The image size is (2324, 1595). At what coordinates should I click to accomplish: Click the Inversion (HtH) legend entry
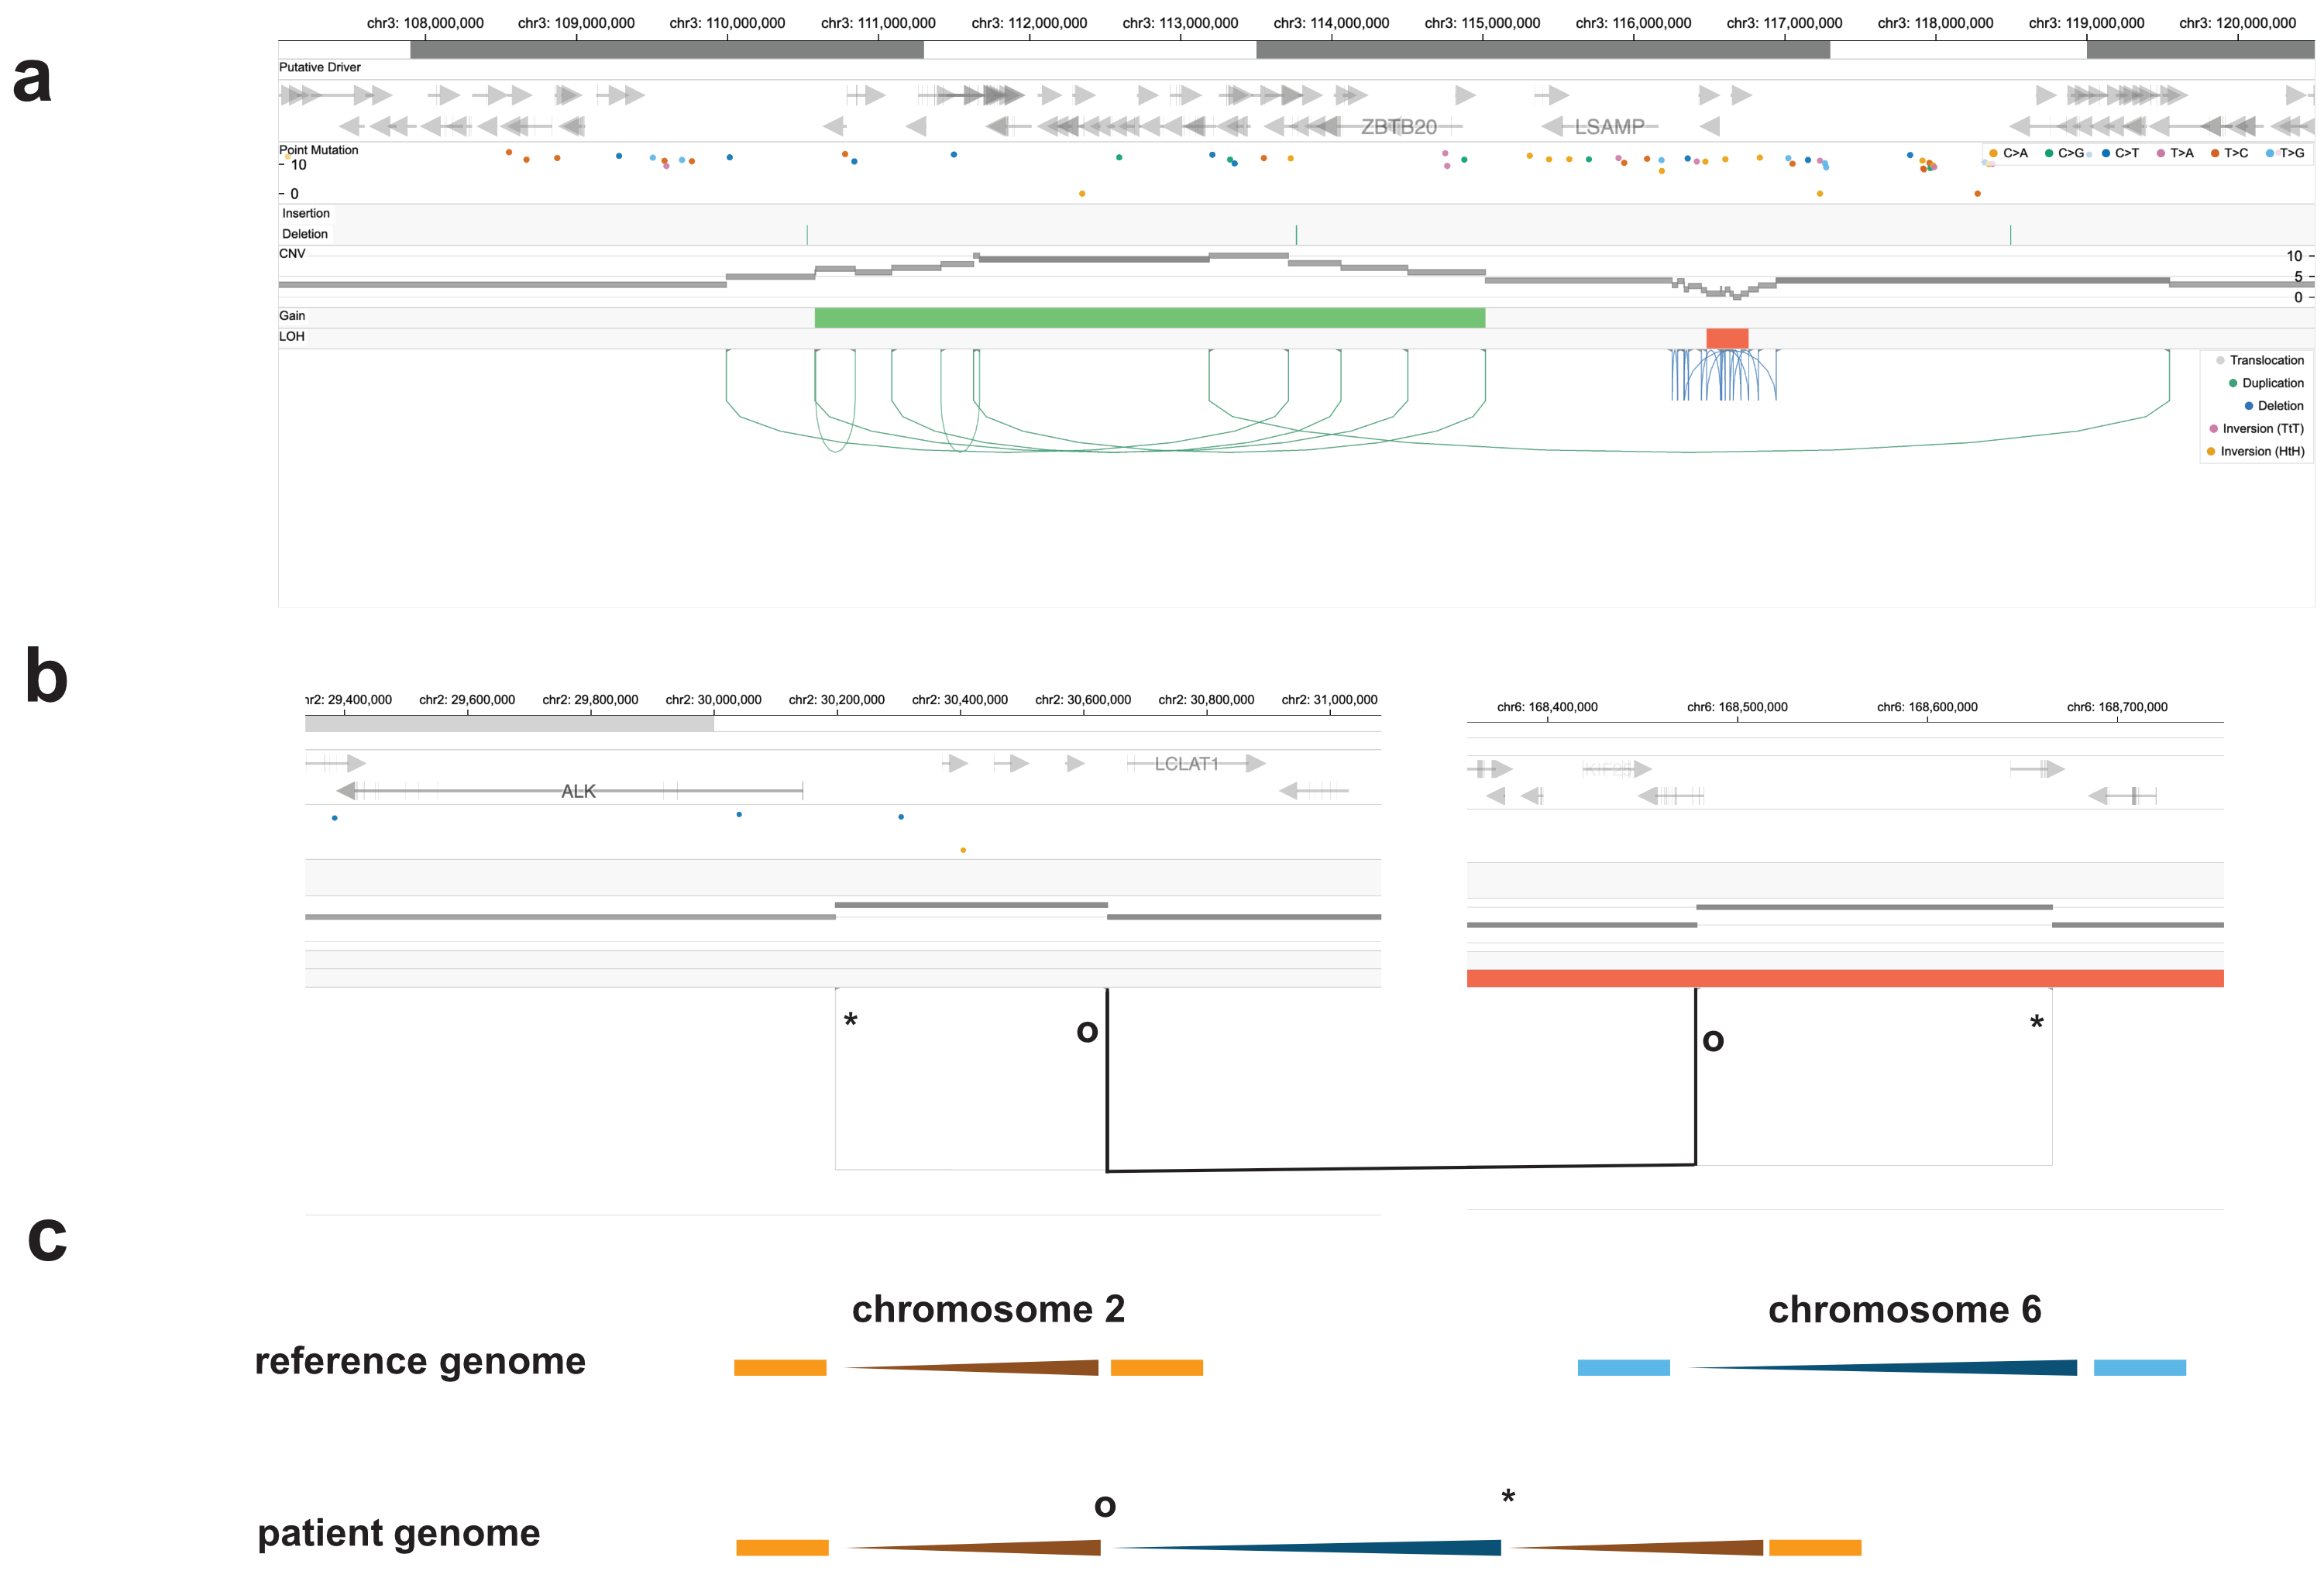(x=2255, y=452)
